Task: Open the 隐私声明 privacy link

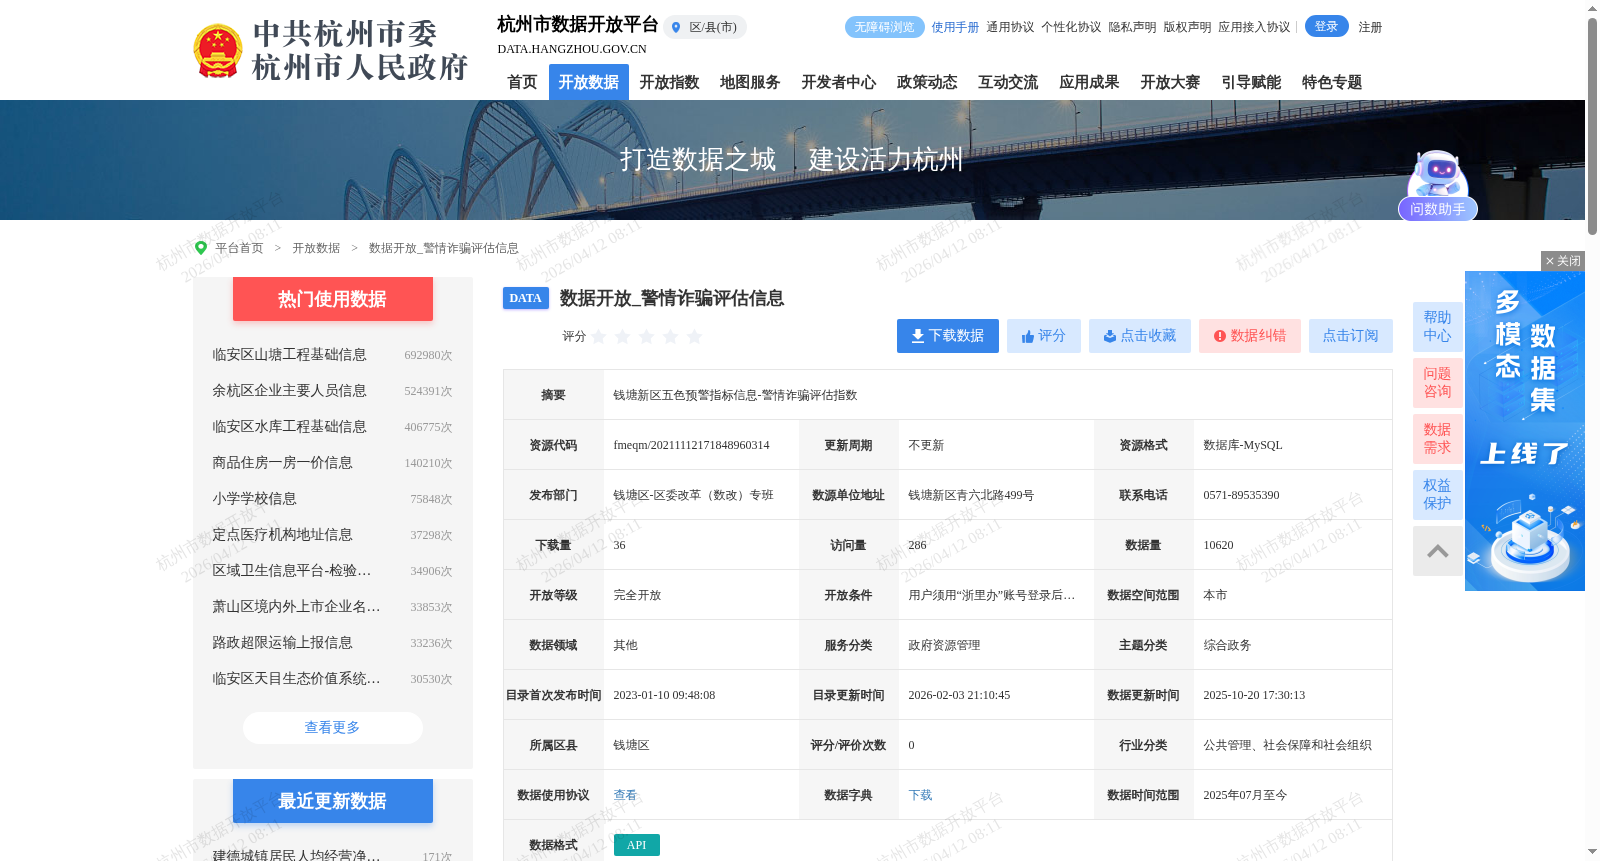Action: coord(1132,27)
